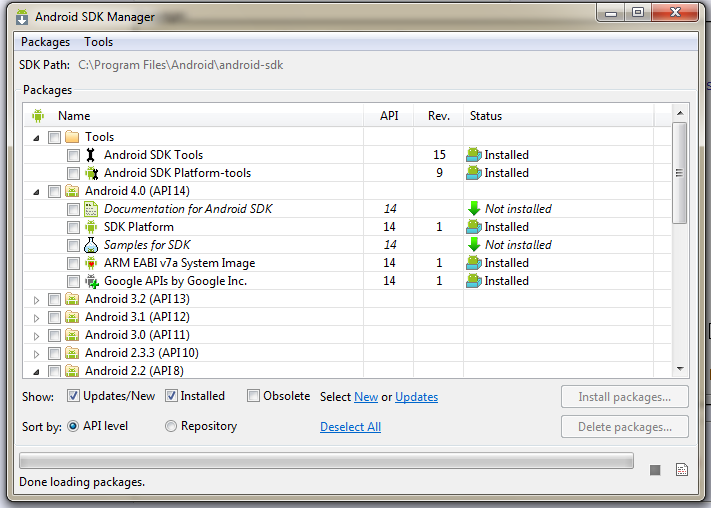Viewport: 711px width, 508px height.
Task: Click the package list scrollbar thumb
Action: click(679, 173)
